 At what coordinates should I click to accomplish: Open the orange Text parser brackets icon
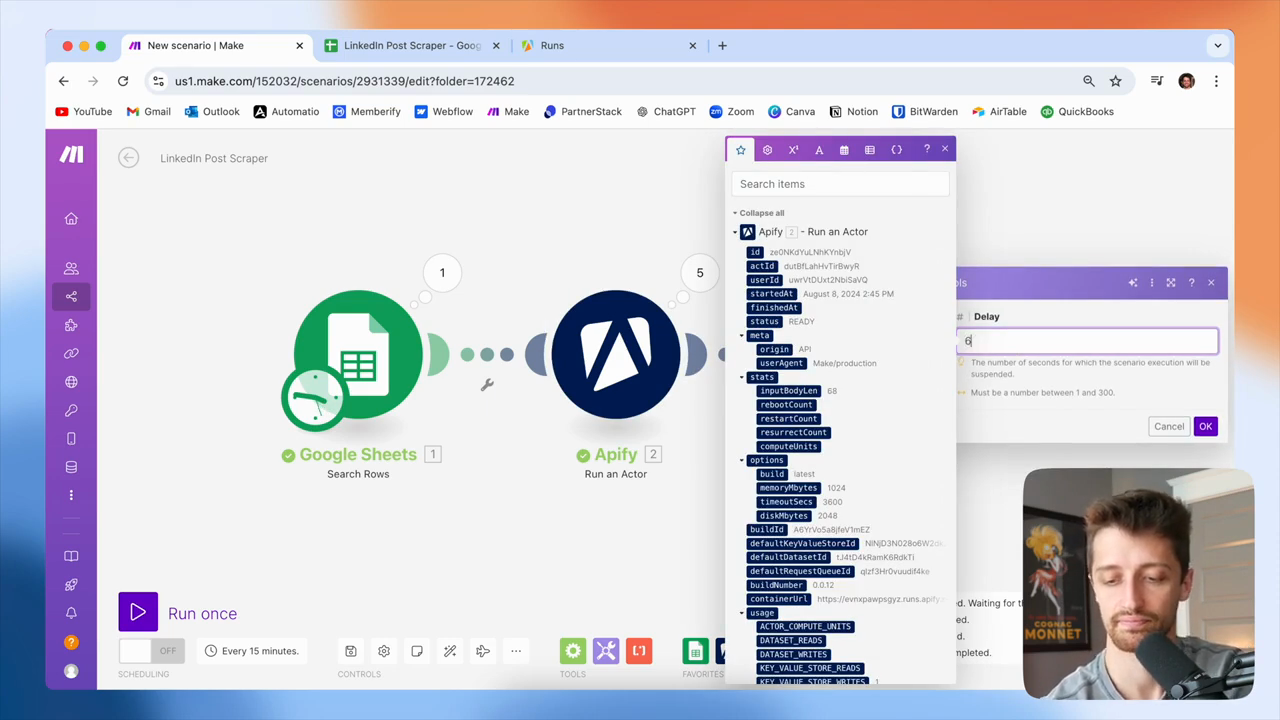point(639,651)
